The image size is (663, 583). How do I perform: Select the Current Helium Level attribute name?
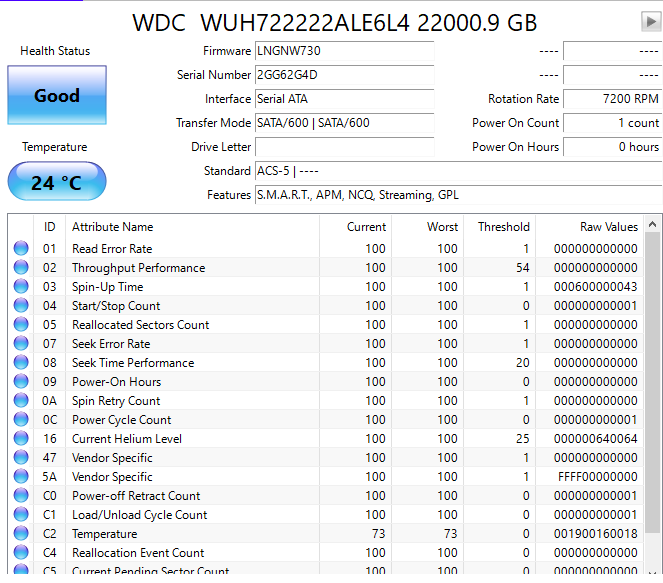point(126,439)
